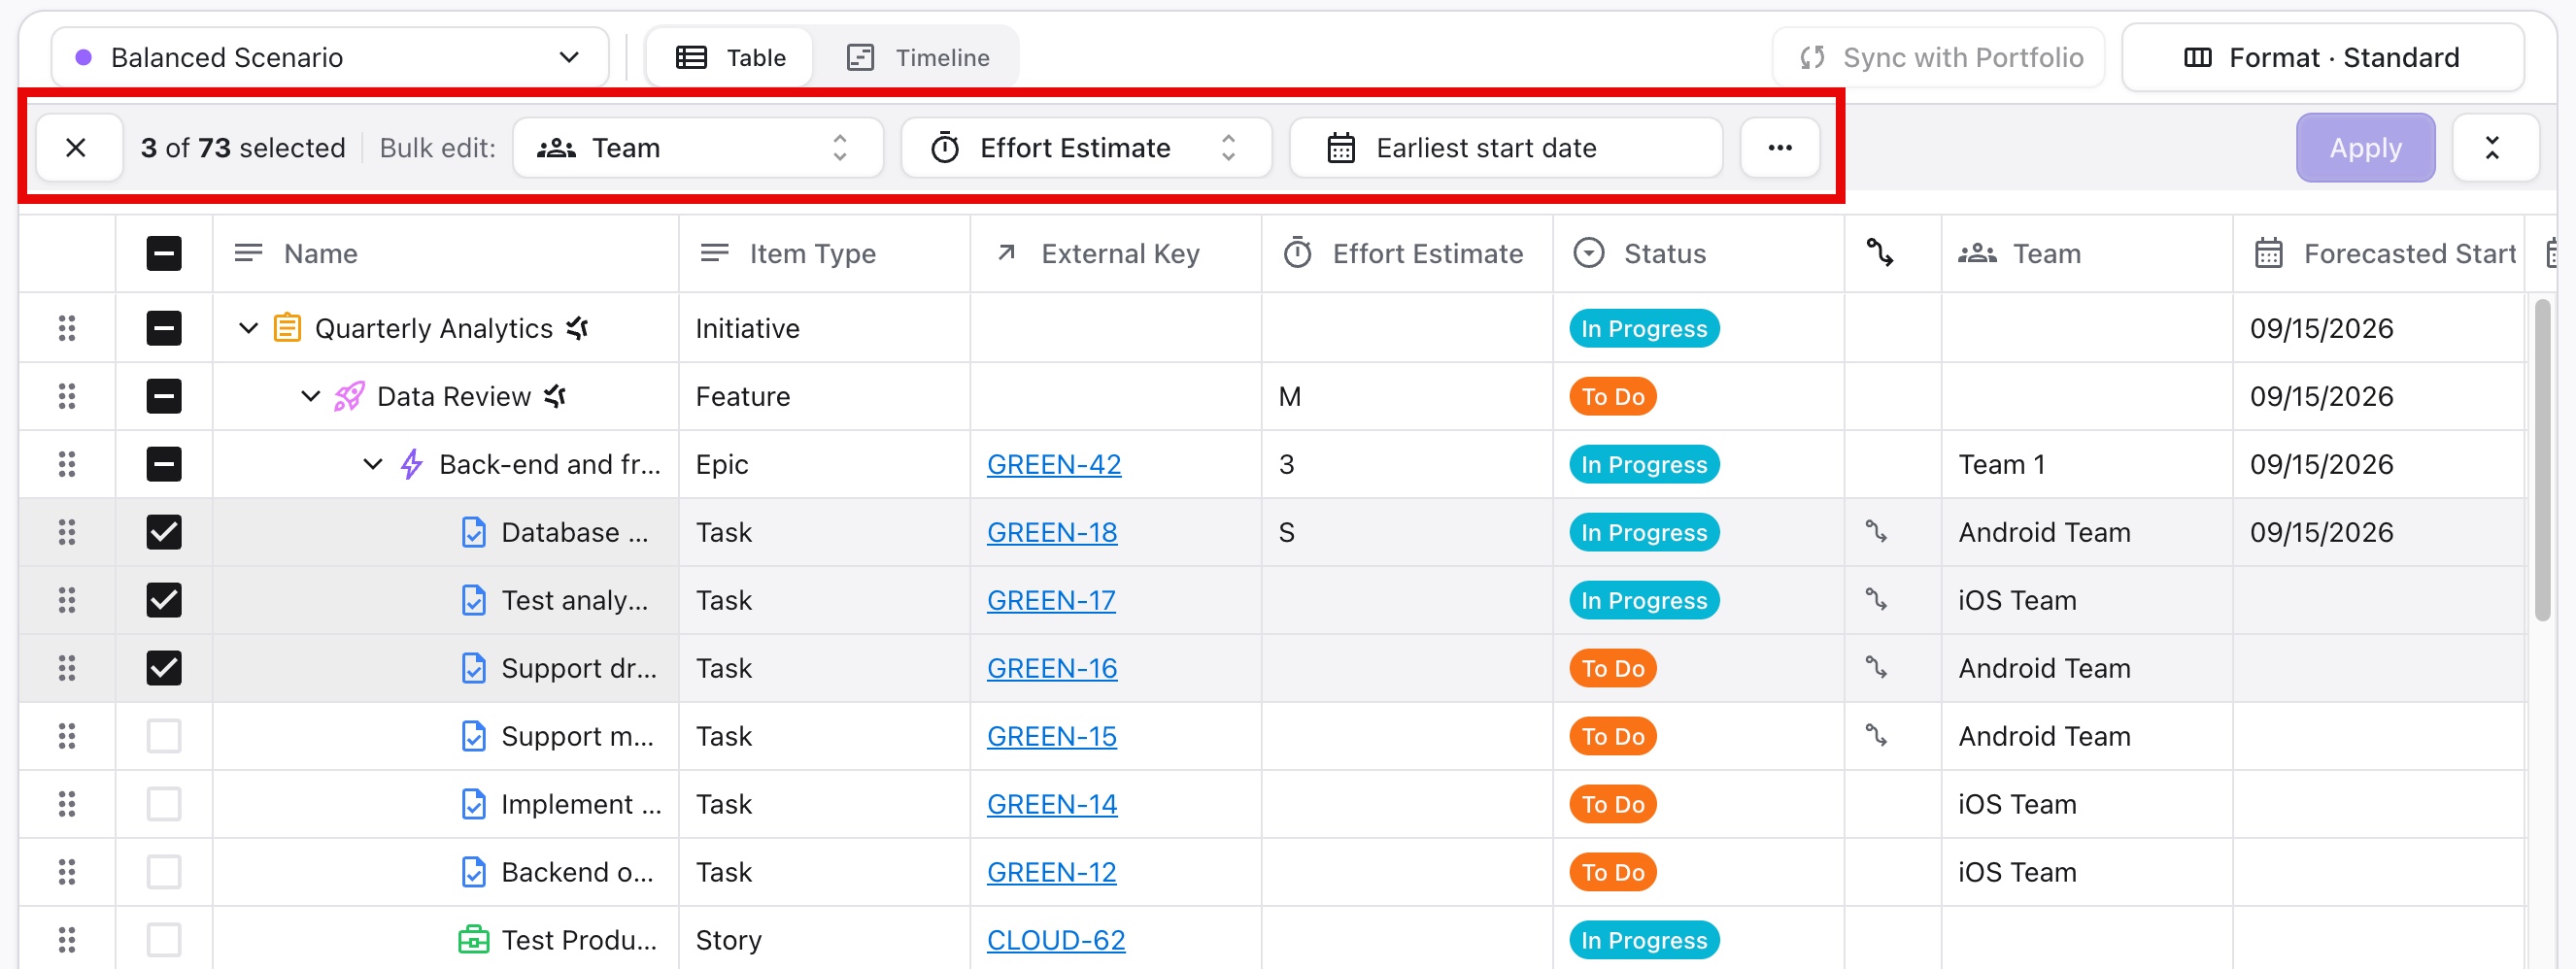The image size is (2576, 969).
Task: Toggle checkbox for GREEN-42 epic
Action: [164, 464]
